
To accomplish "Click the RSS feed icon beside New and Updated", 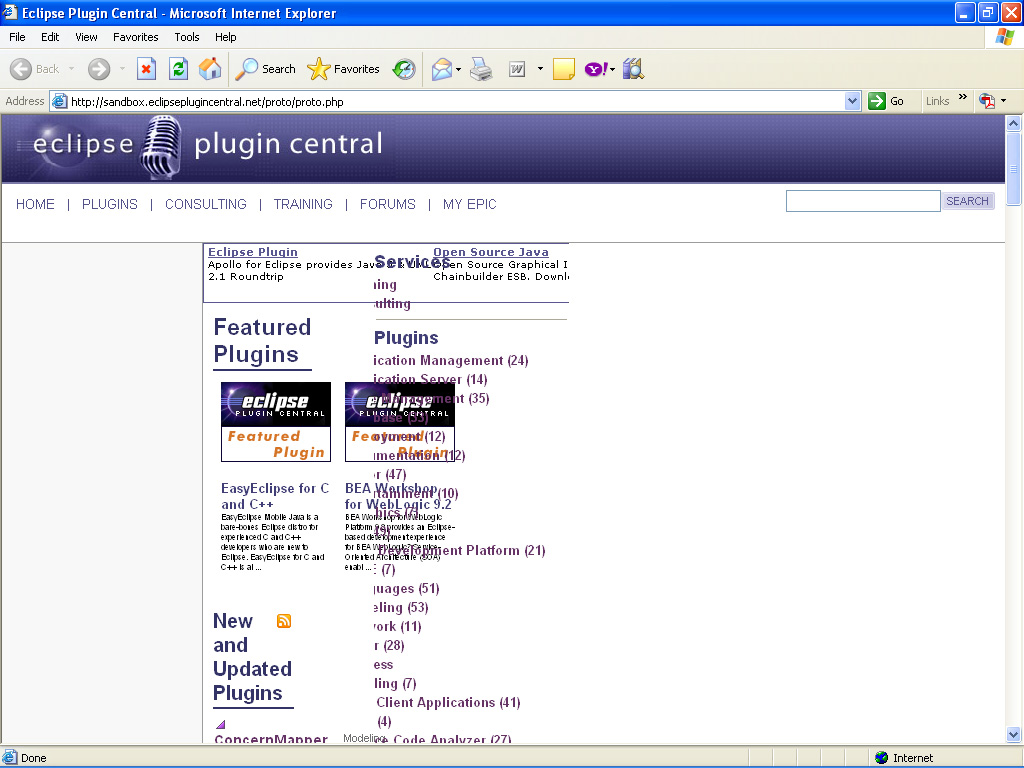I will 283,621.
